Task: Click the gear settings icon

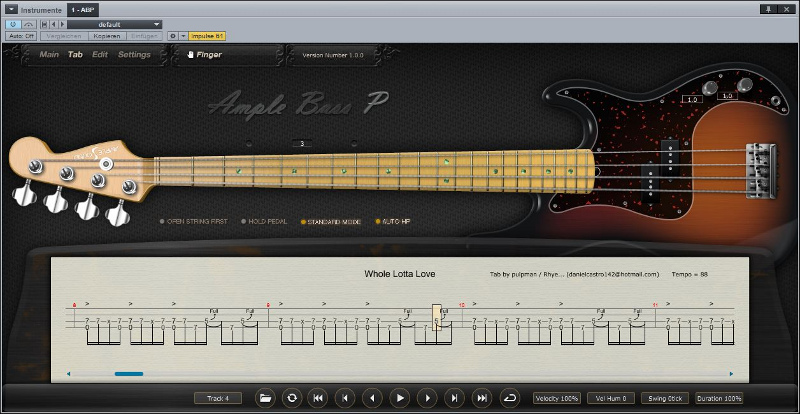Action: point(172,36)
